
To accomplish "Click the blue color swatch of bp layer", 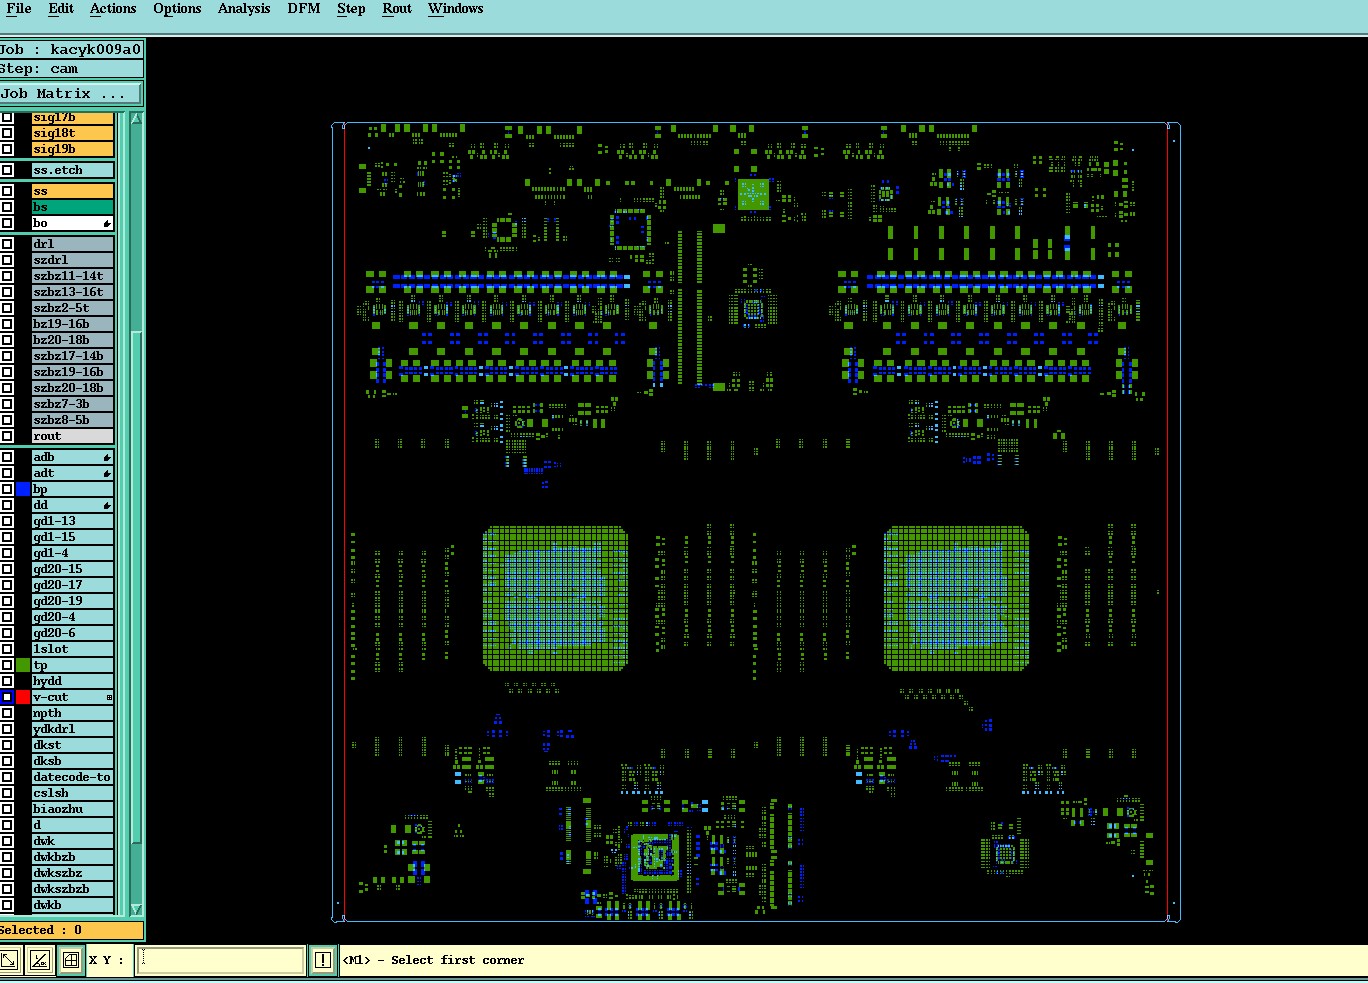I will [23, 489].
